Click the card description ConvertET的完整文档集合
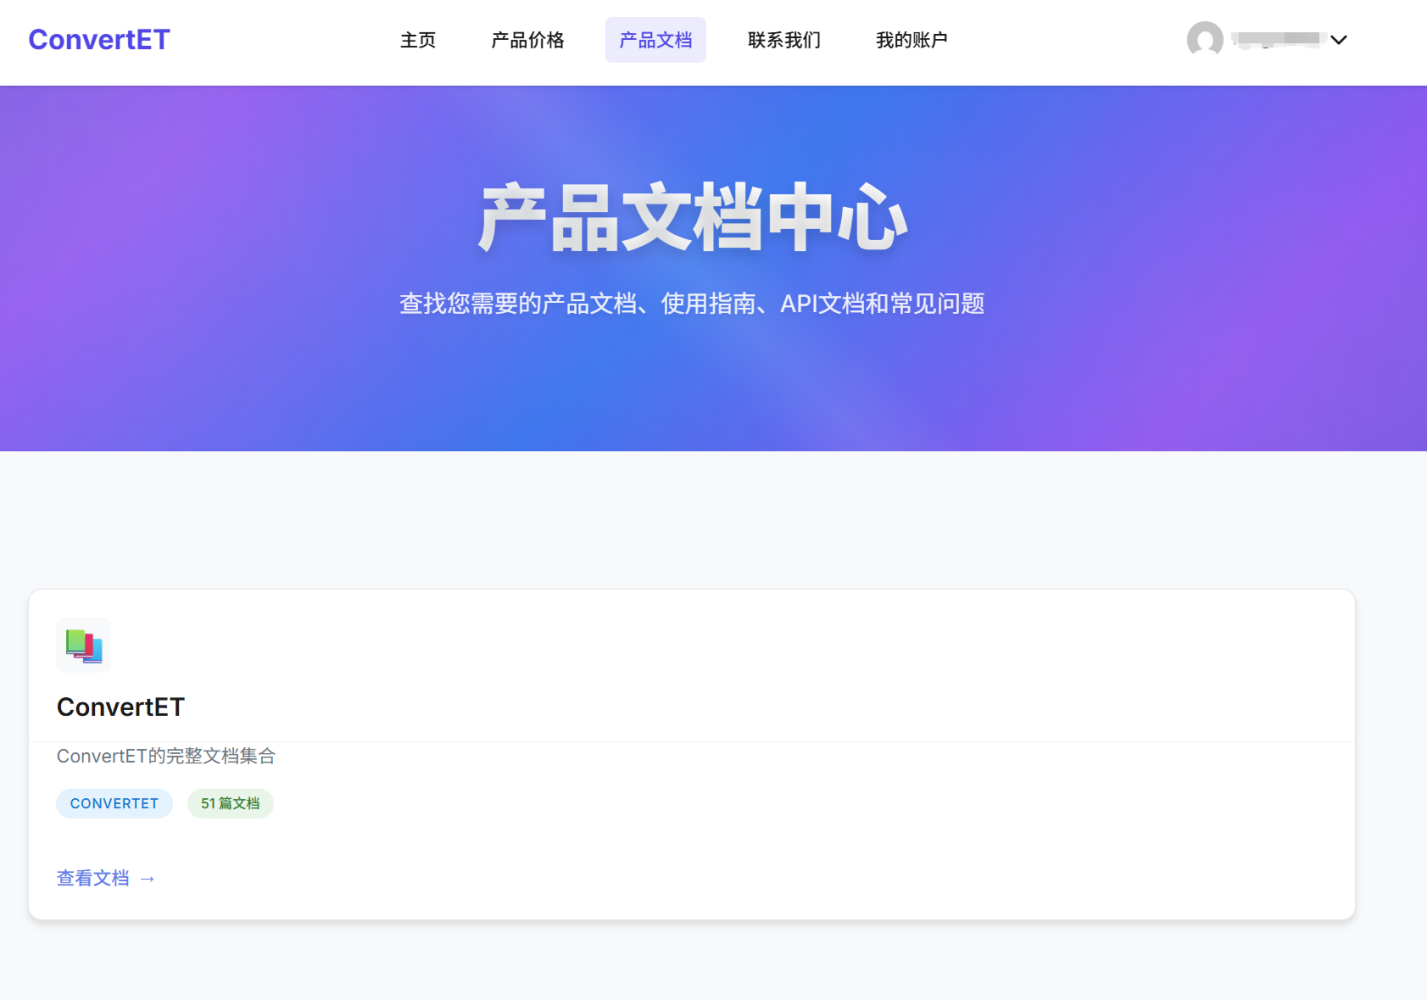 pyautogui.click(x=166, y=756)
